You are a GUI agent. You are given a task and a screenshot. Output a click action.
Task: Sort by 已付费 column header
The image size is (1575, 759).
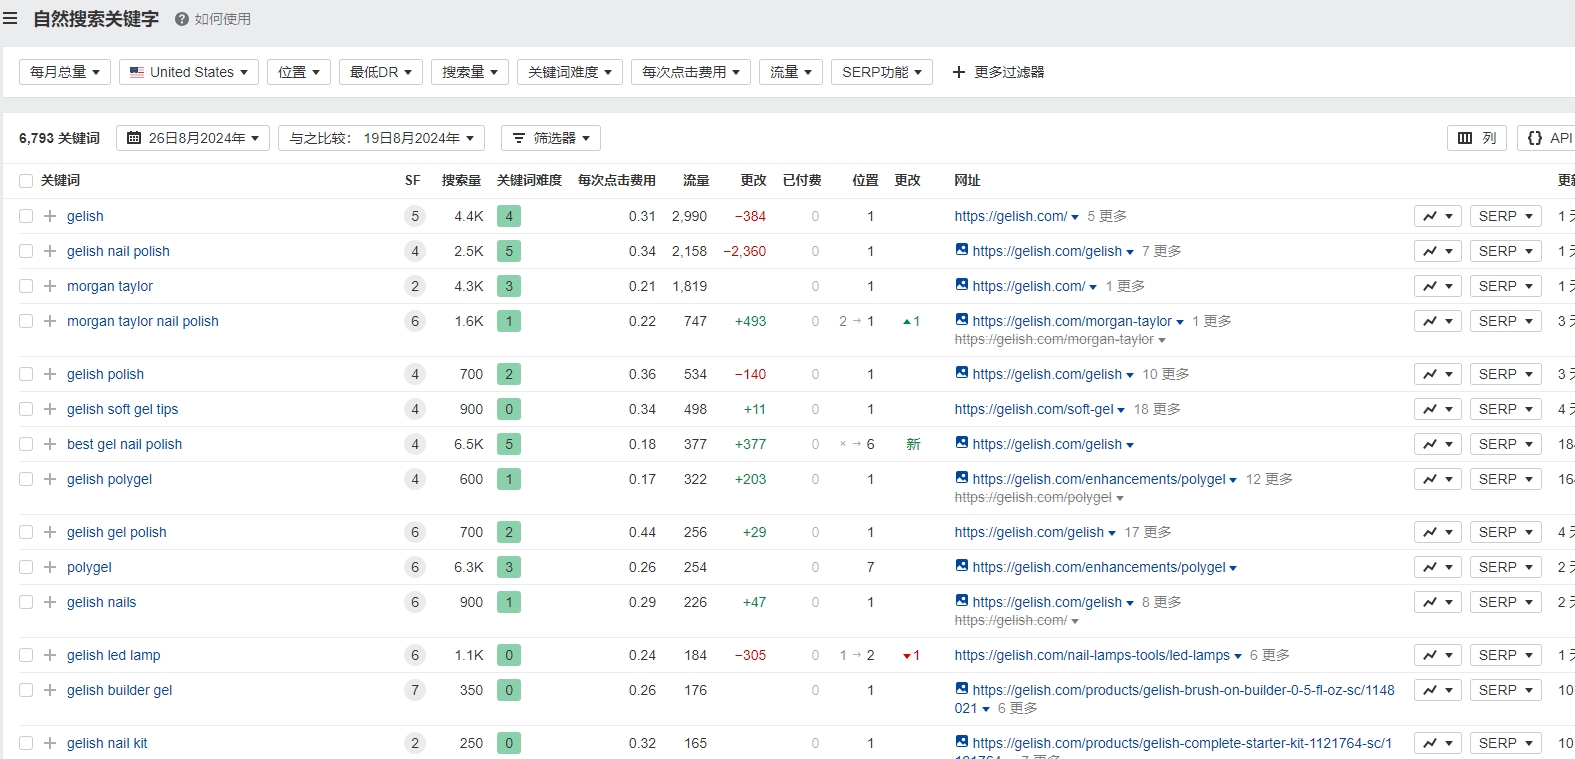[802, 181]
